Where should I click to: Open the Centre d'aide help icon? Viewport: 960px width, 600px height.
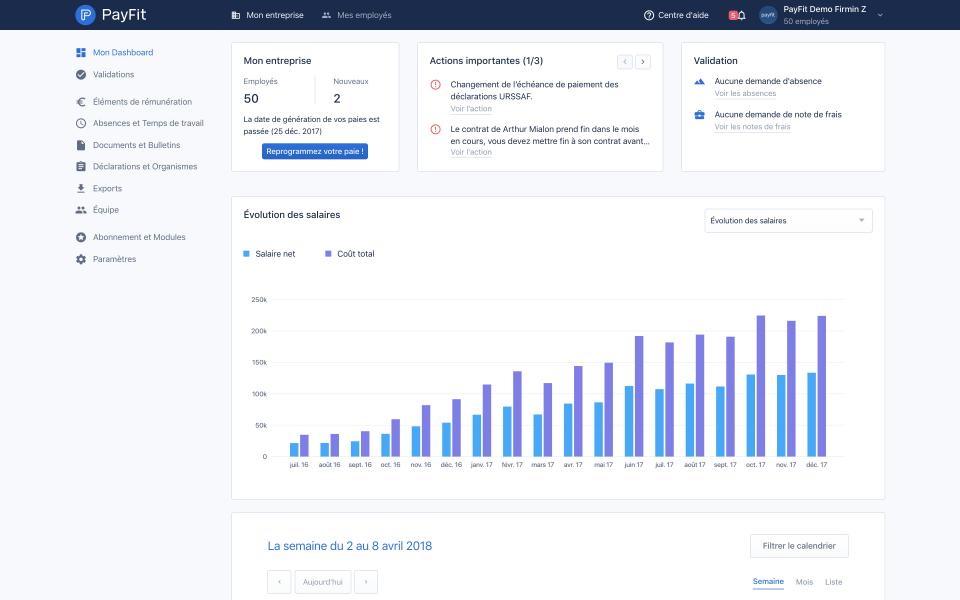coord(649,15)
